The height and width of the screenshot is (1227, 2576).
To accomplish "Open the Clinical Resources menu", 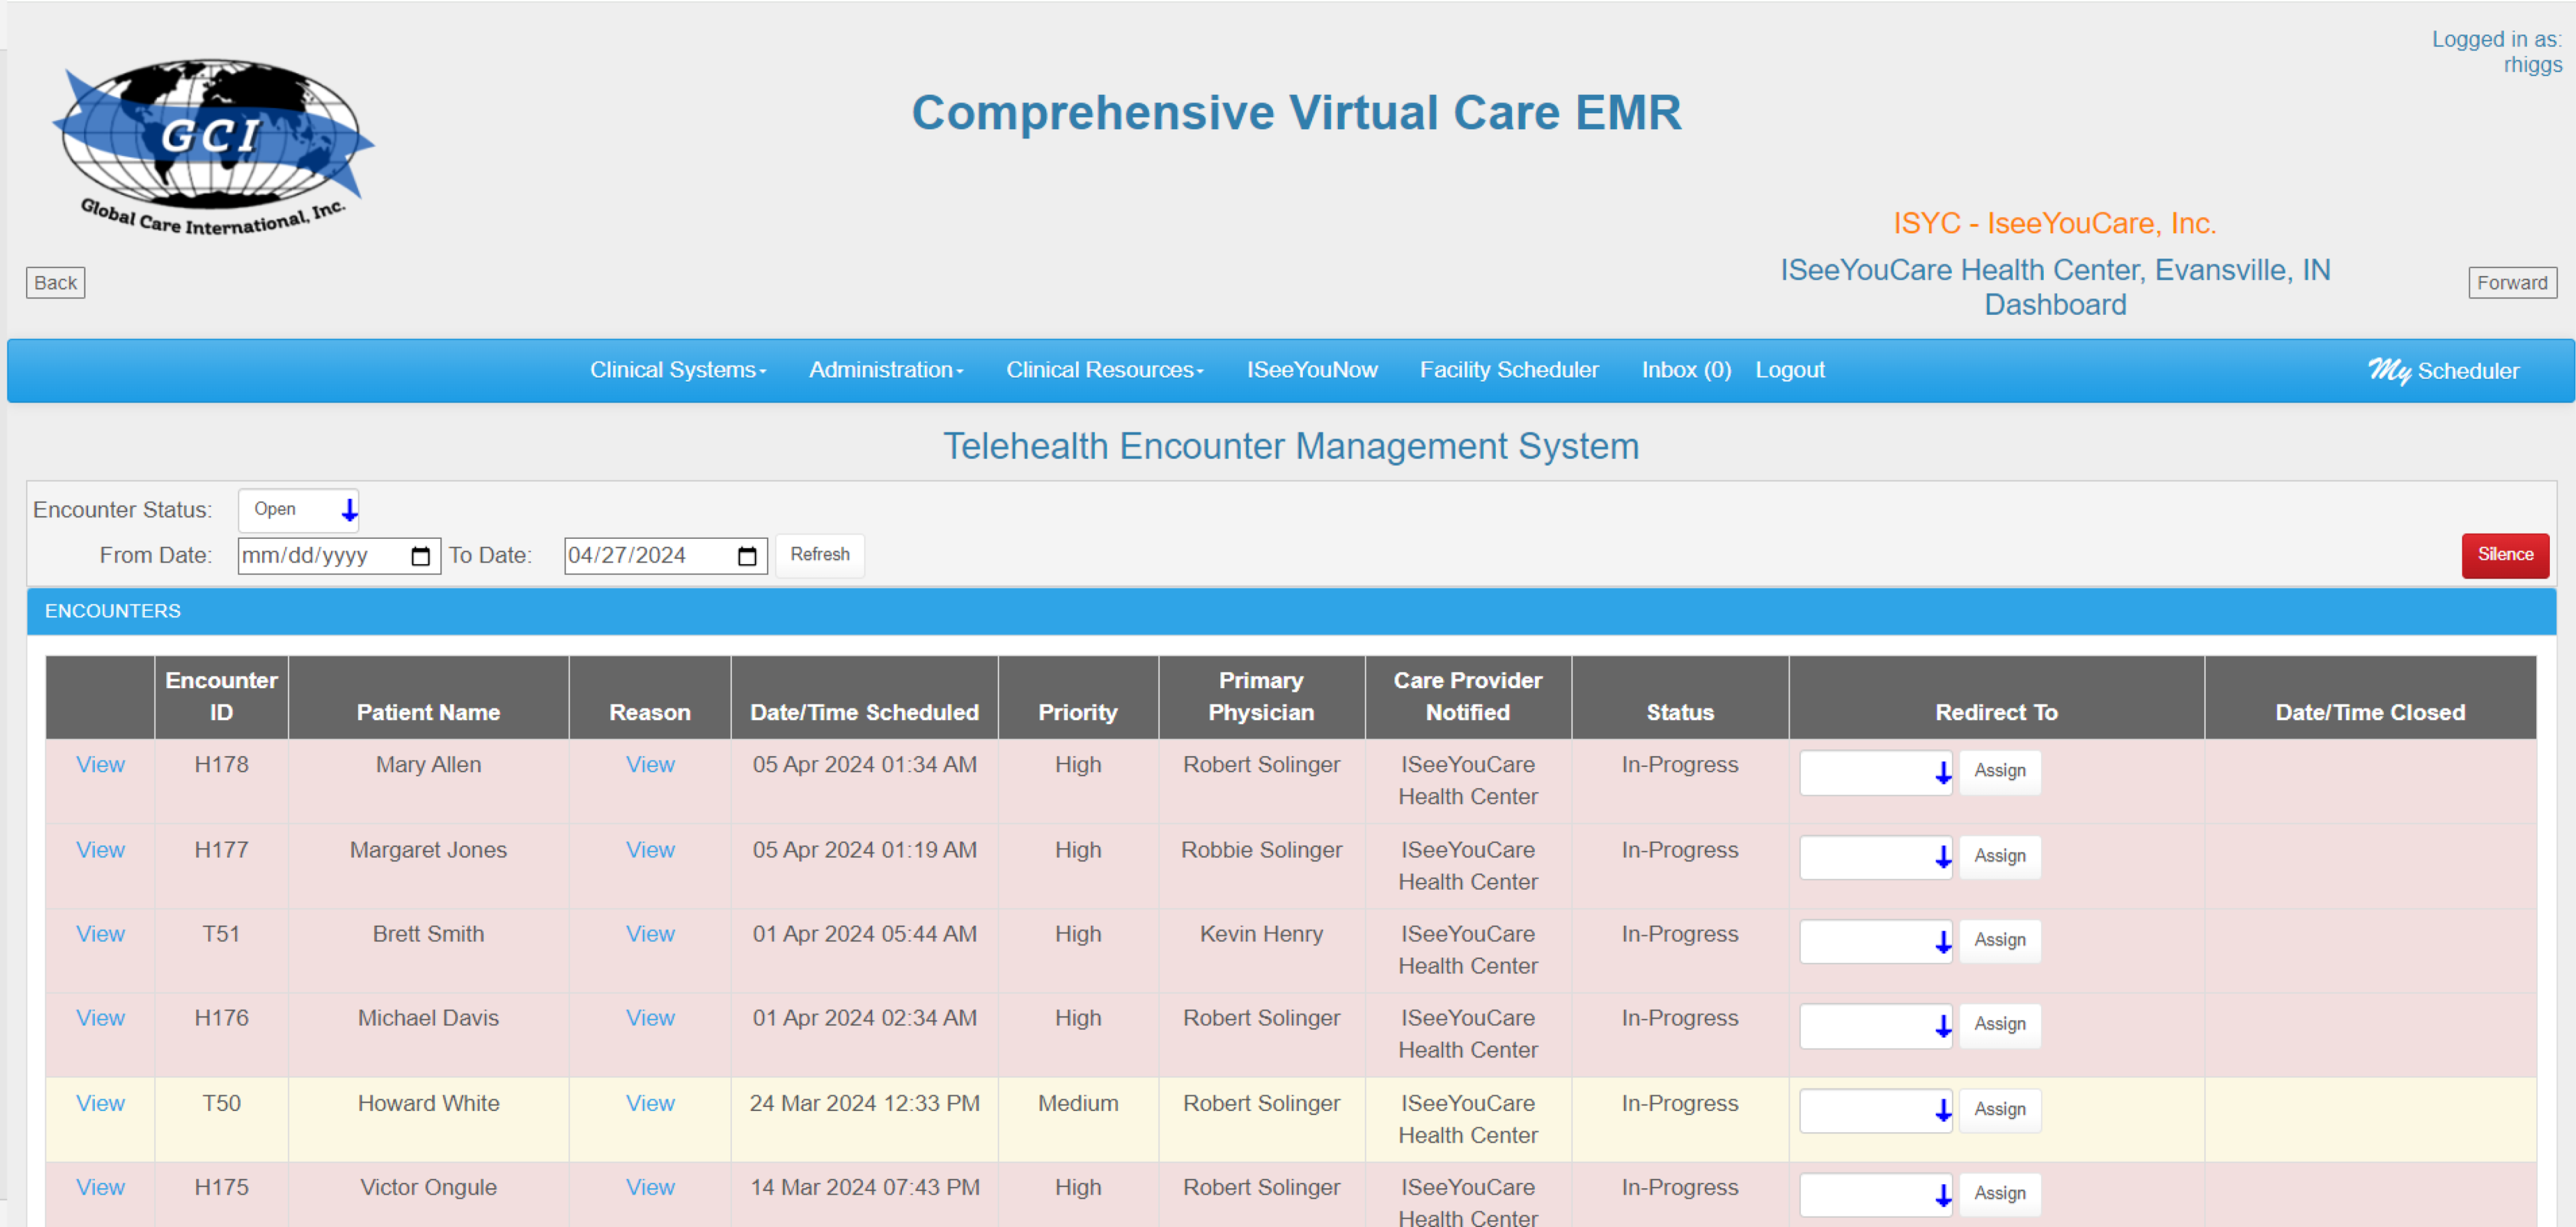I will [x=1105, y=370].
